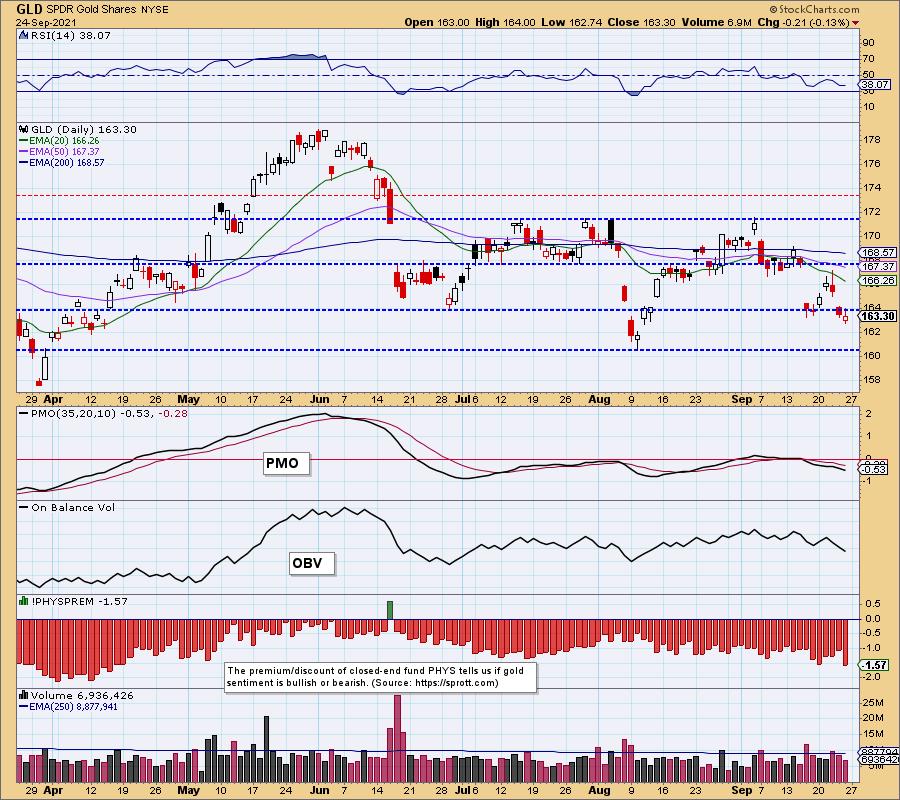This screenshot has width=900, height=800.
Task: Click the On Balance Vol label
Action: coord(67,508)
